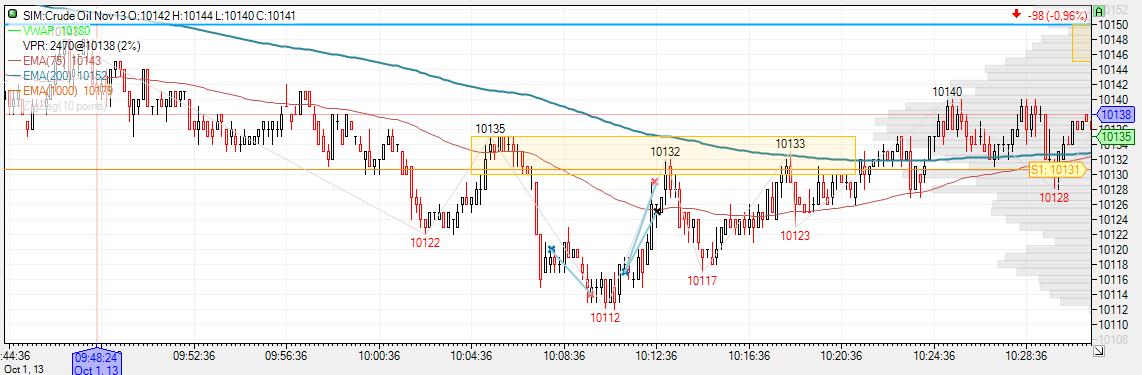The height and width of the screenshot is (375, 1142).
Task: Click the 10:12:36 time axis label
Action: pyautogui.click(x=656, y=356)
